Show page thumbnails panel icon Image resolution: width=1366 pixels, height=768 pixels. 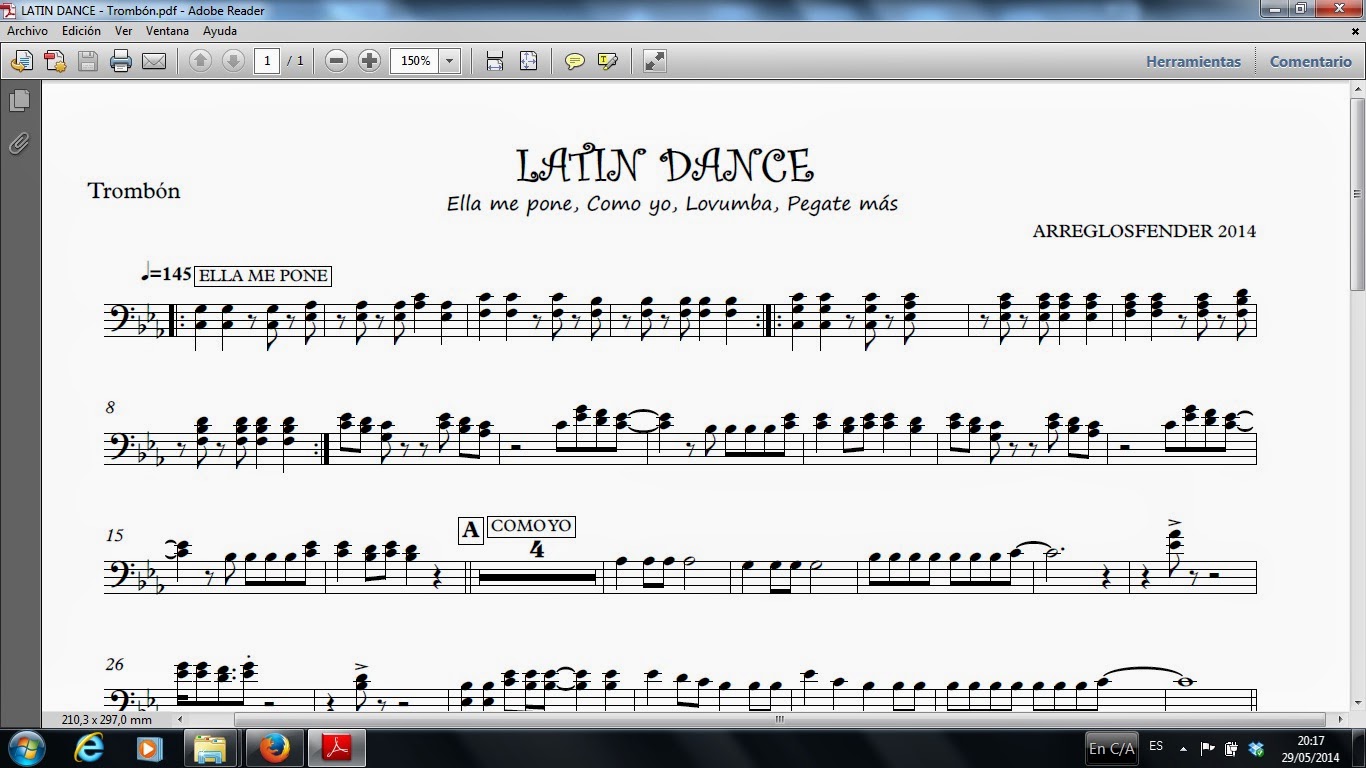point(19,101)
